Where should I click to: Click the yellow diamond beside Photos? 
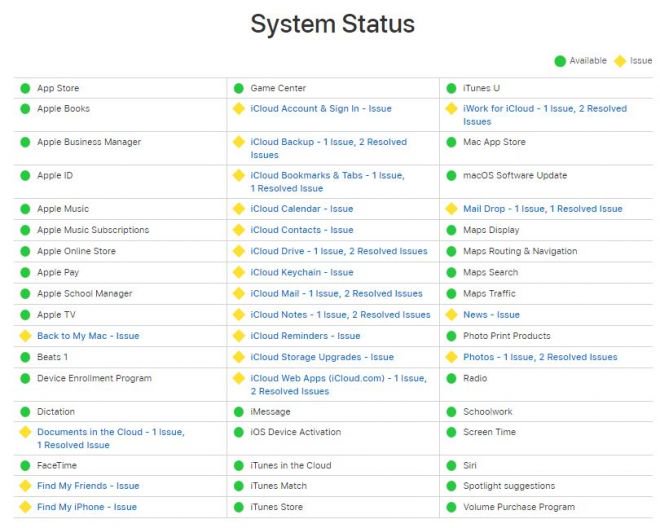[451, 357]
